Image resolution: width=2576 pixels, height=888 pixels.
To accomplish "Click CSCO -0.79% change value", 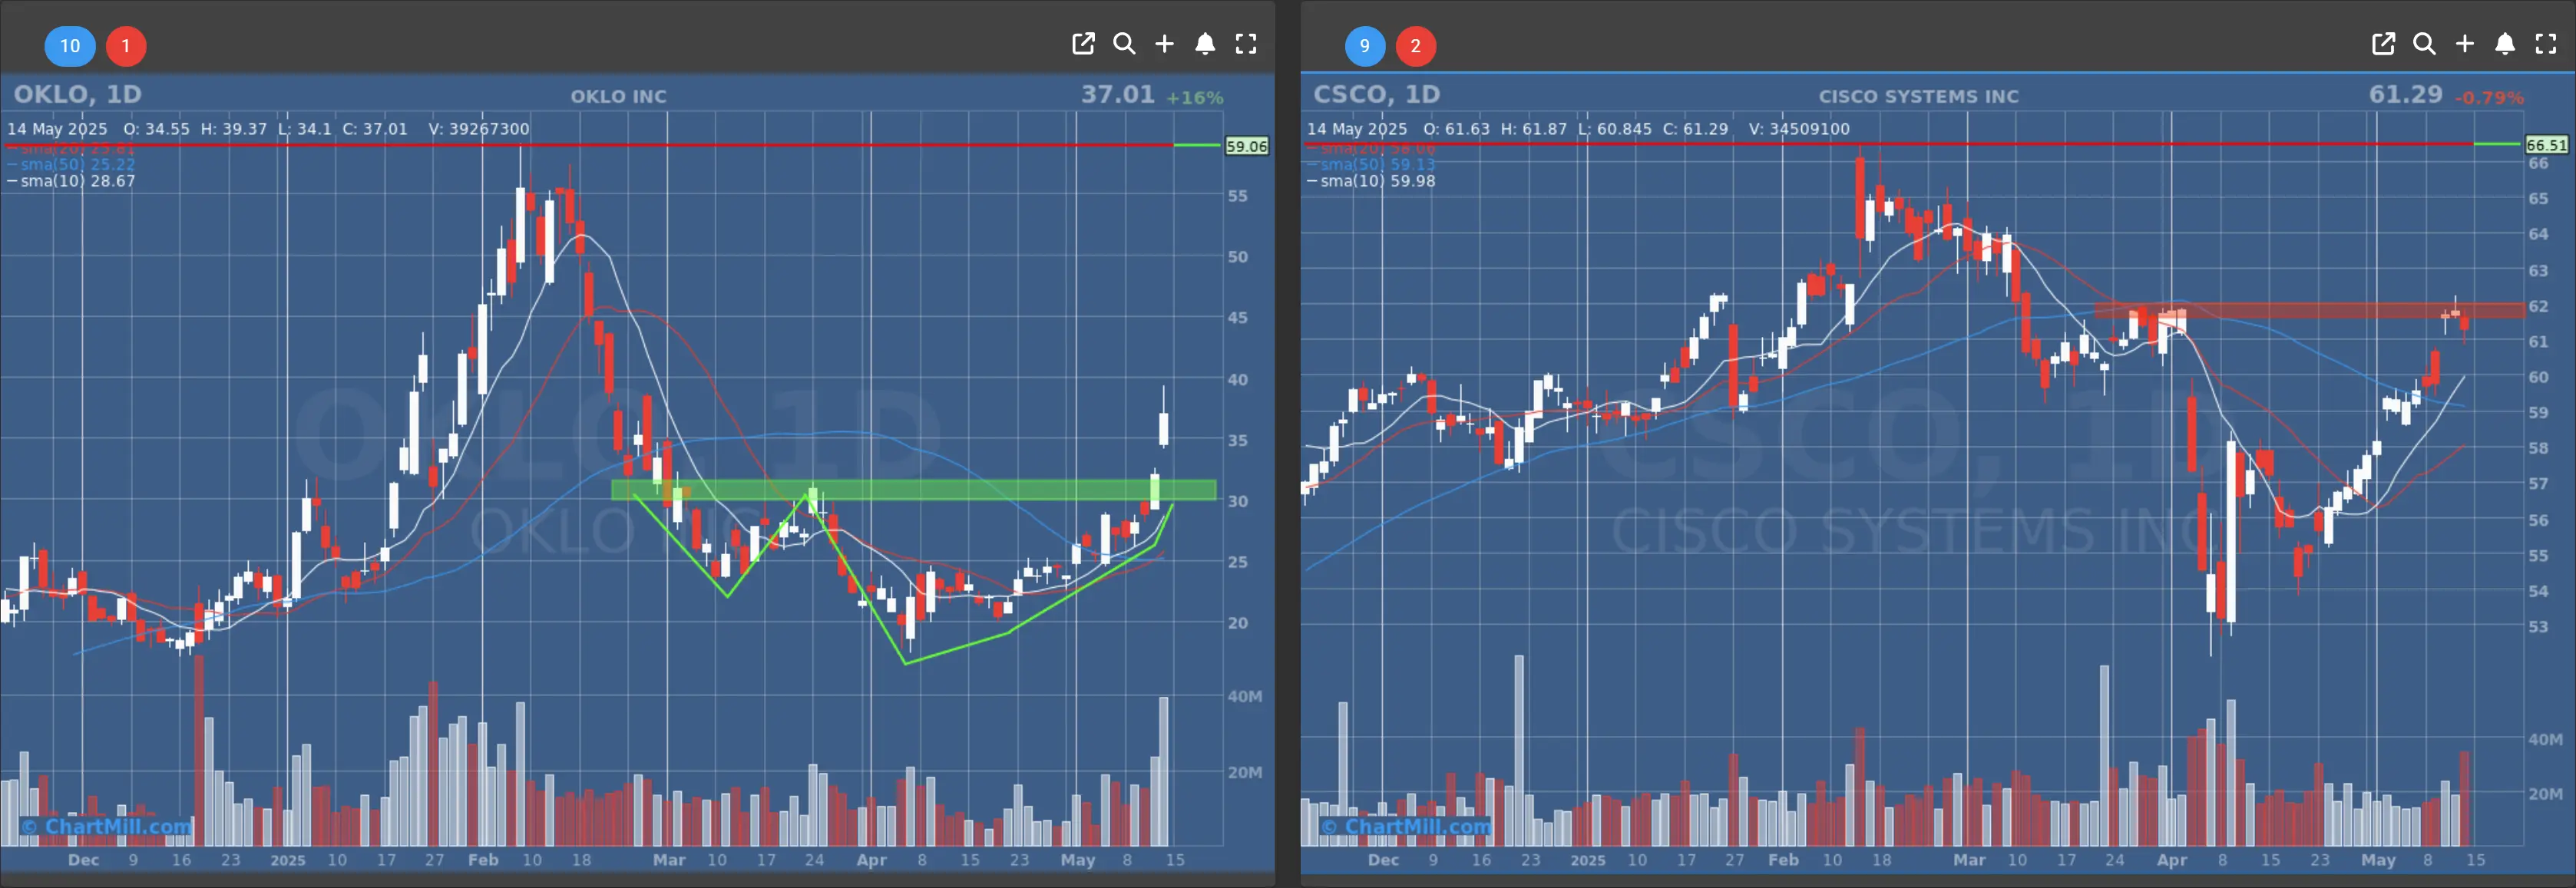I will coord(2489,98).
